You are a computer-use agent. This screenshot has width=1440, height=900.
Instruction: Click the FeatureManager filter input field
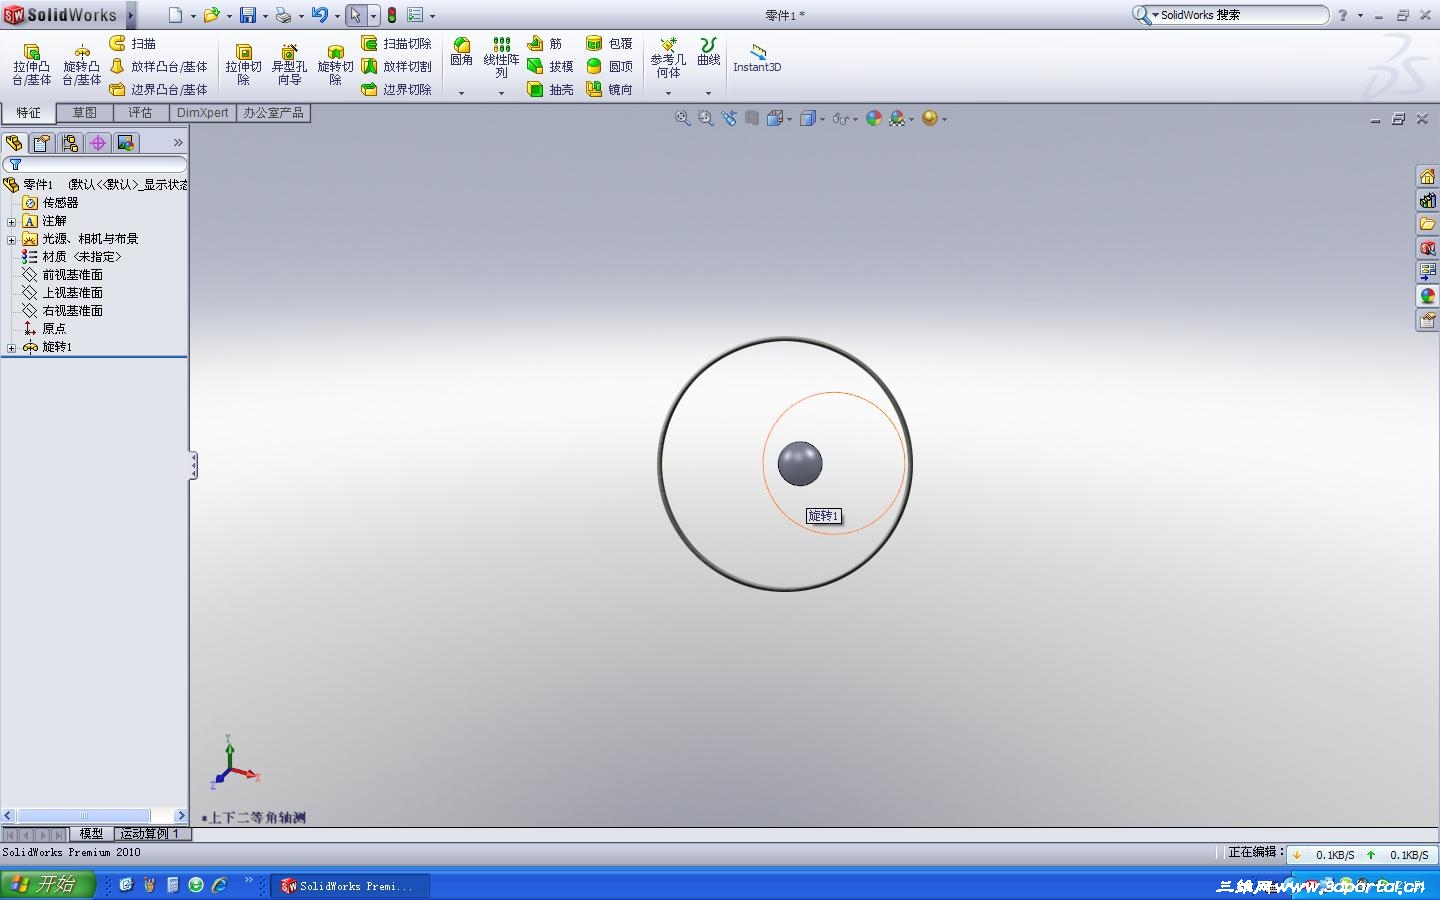tap(95, 164)
